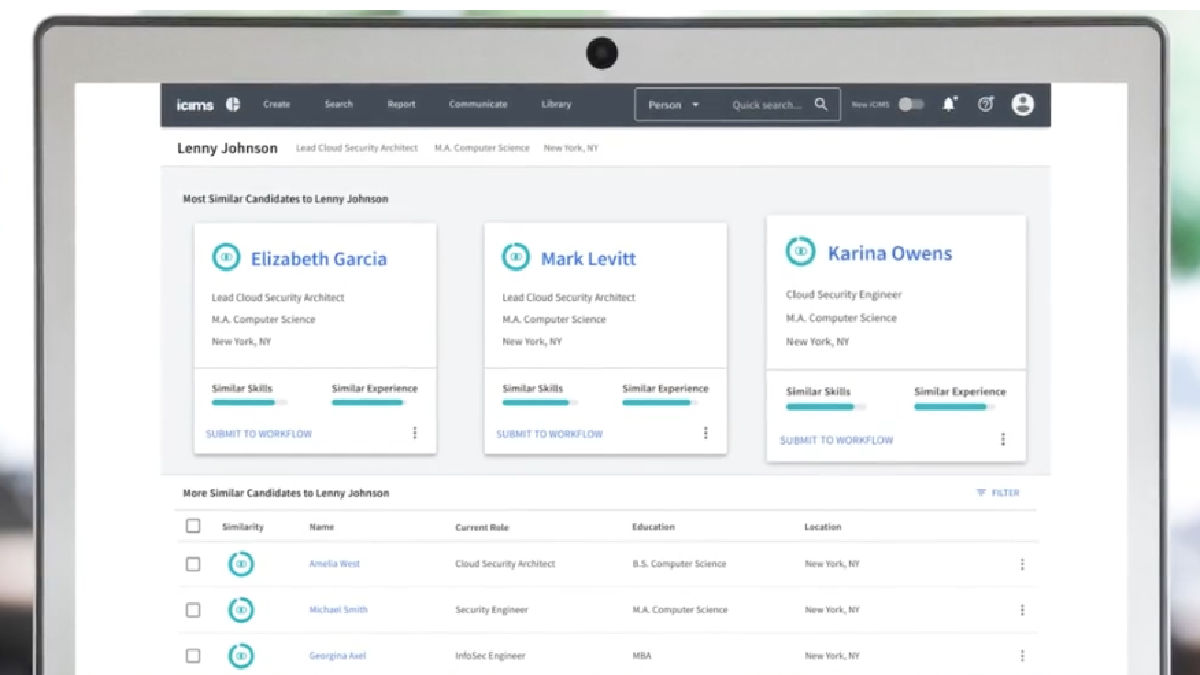This screenshot has width=1200, height=675.
Task: Click the Quick search input field
Action: (x=766, y=104)
